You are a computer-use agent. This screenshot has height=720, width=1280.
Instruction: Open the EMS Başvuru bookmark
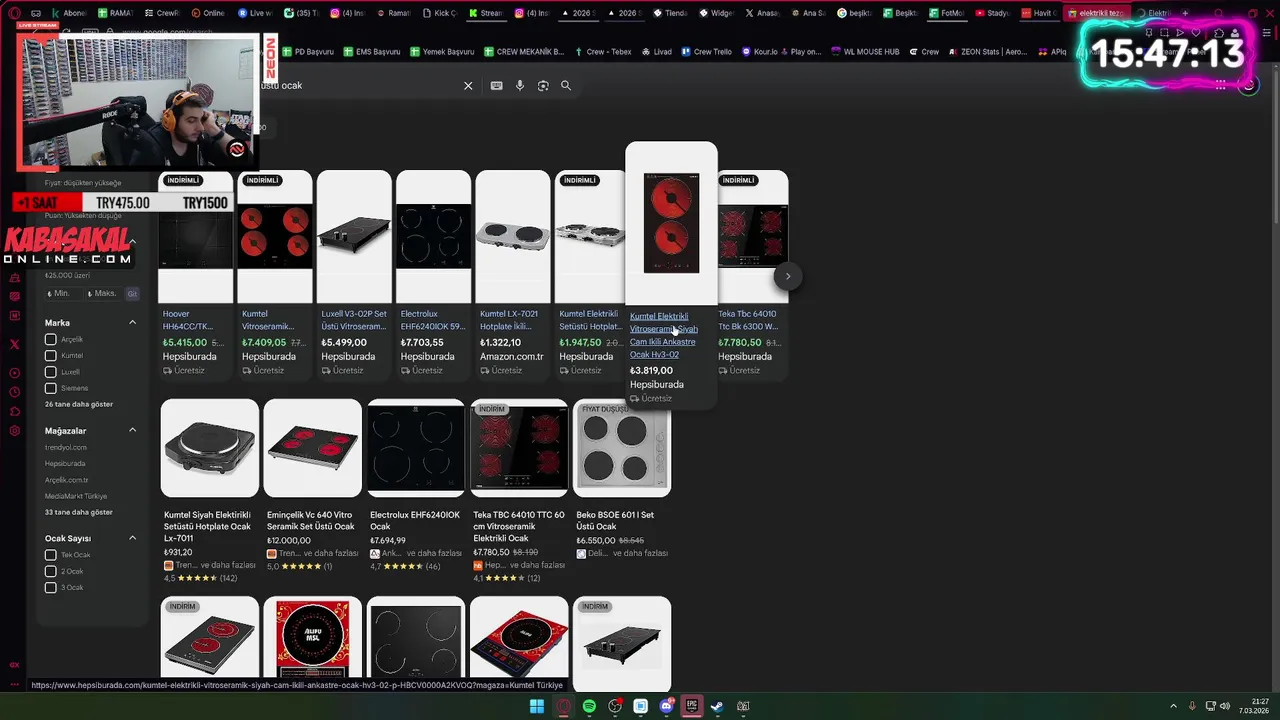point(371,51)
